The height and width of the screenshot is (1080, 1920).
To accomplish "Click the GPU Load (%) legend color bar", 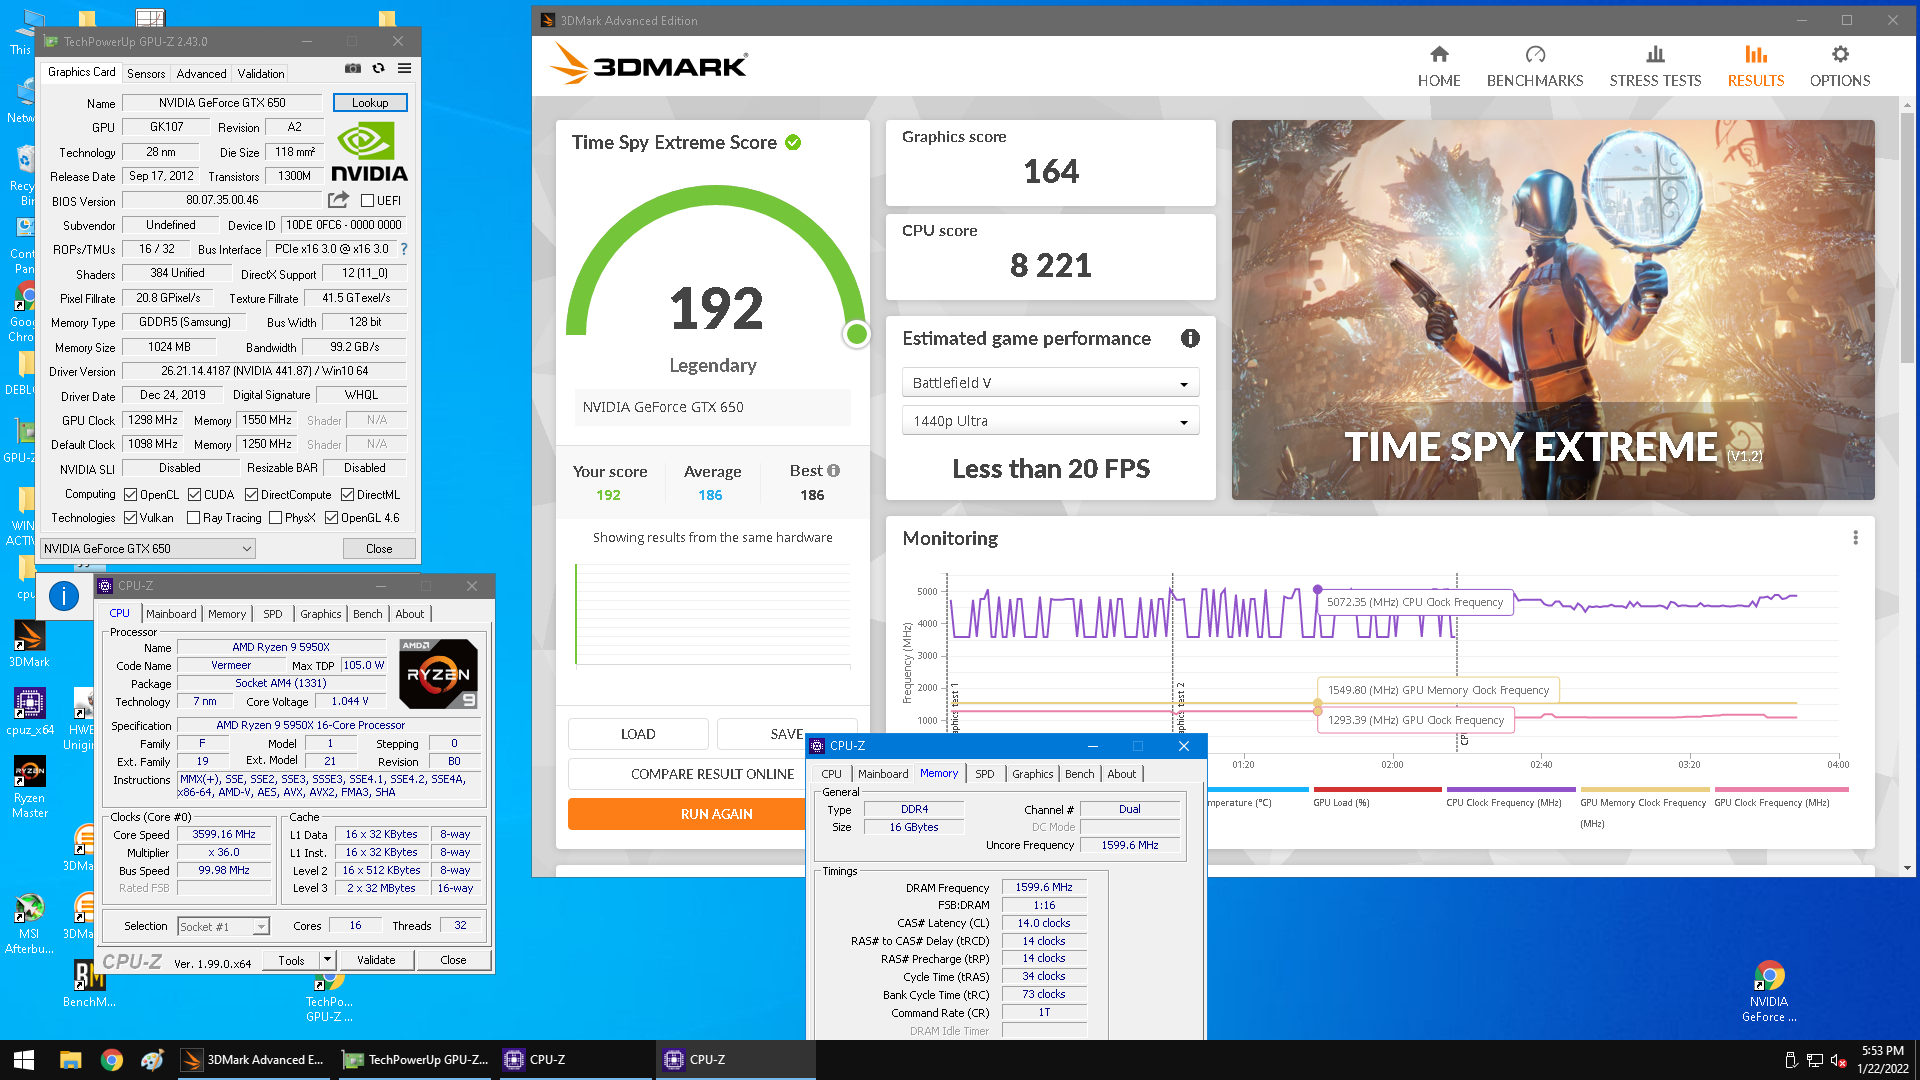I will coord(1377,789).
